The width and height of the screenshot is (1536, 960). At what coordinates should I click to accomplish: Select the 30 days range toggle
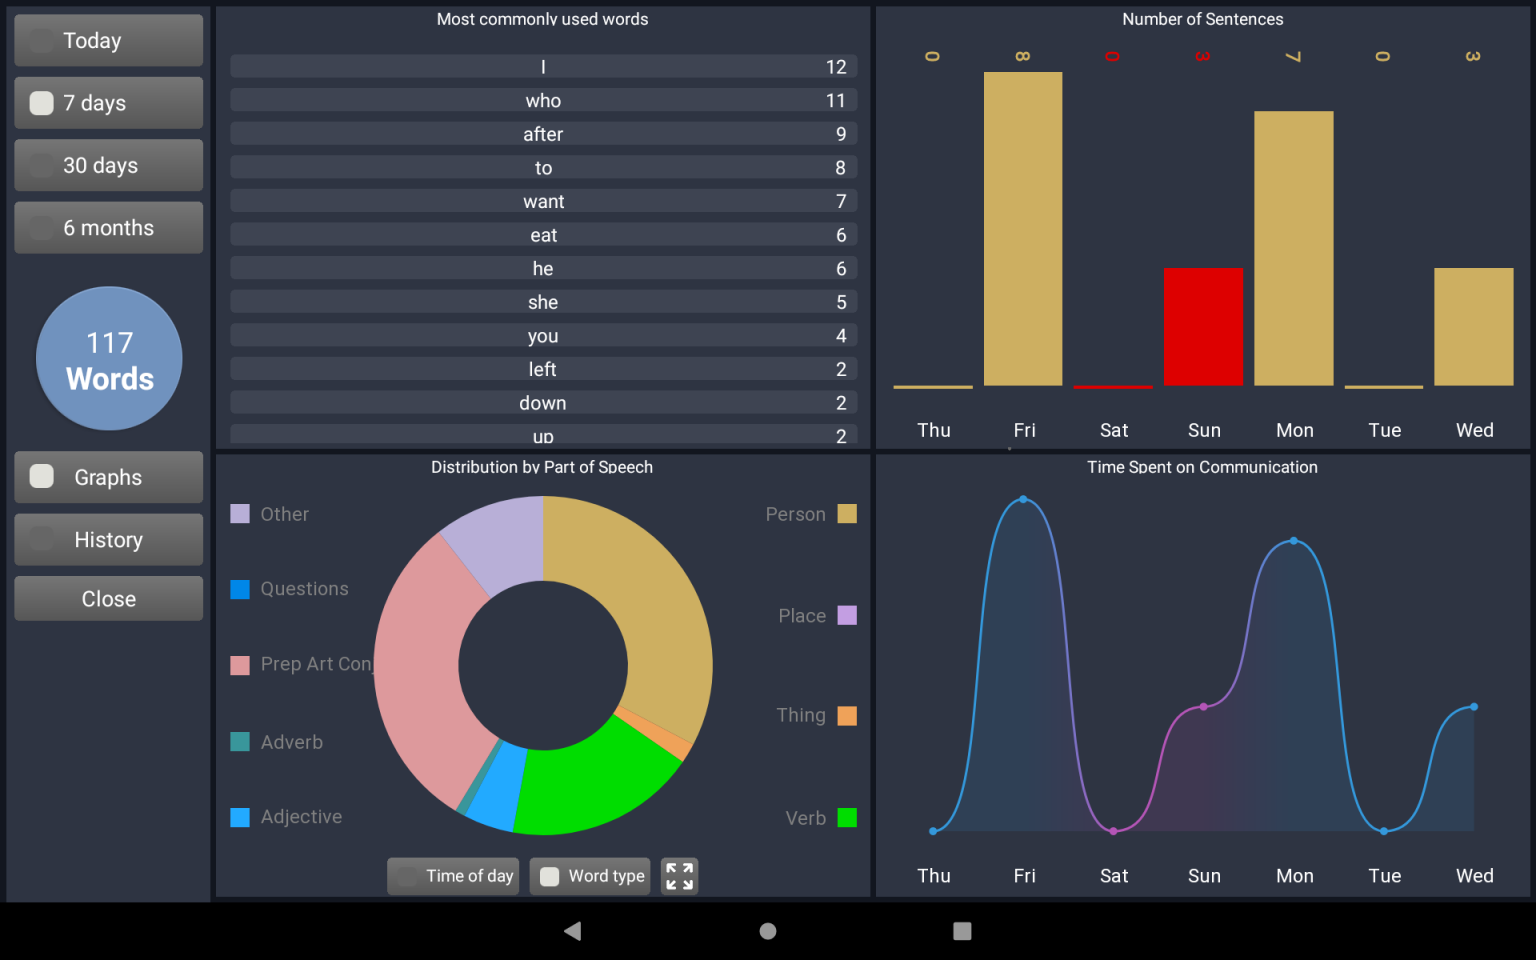click(x=109, y=166)
